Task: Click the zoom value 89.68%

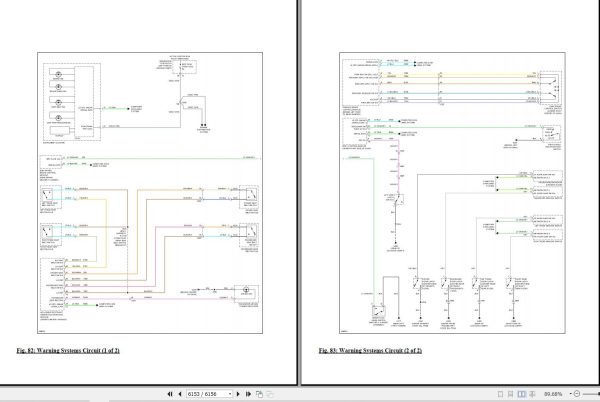Action: (x=553, y=394)
